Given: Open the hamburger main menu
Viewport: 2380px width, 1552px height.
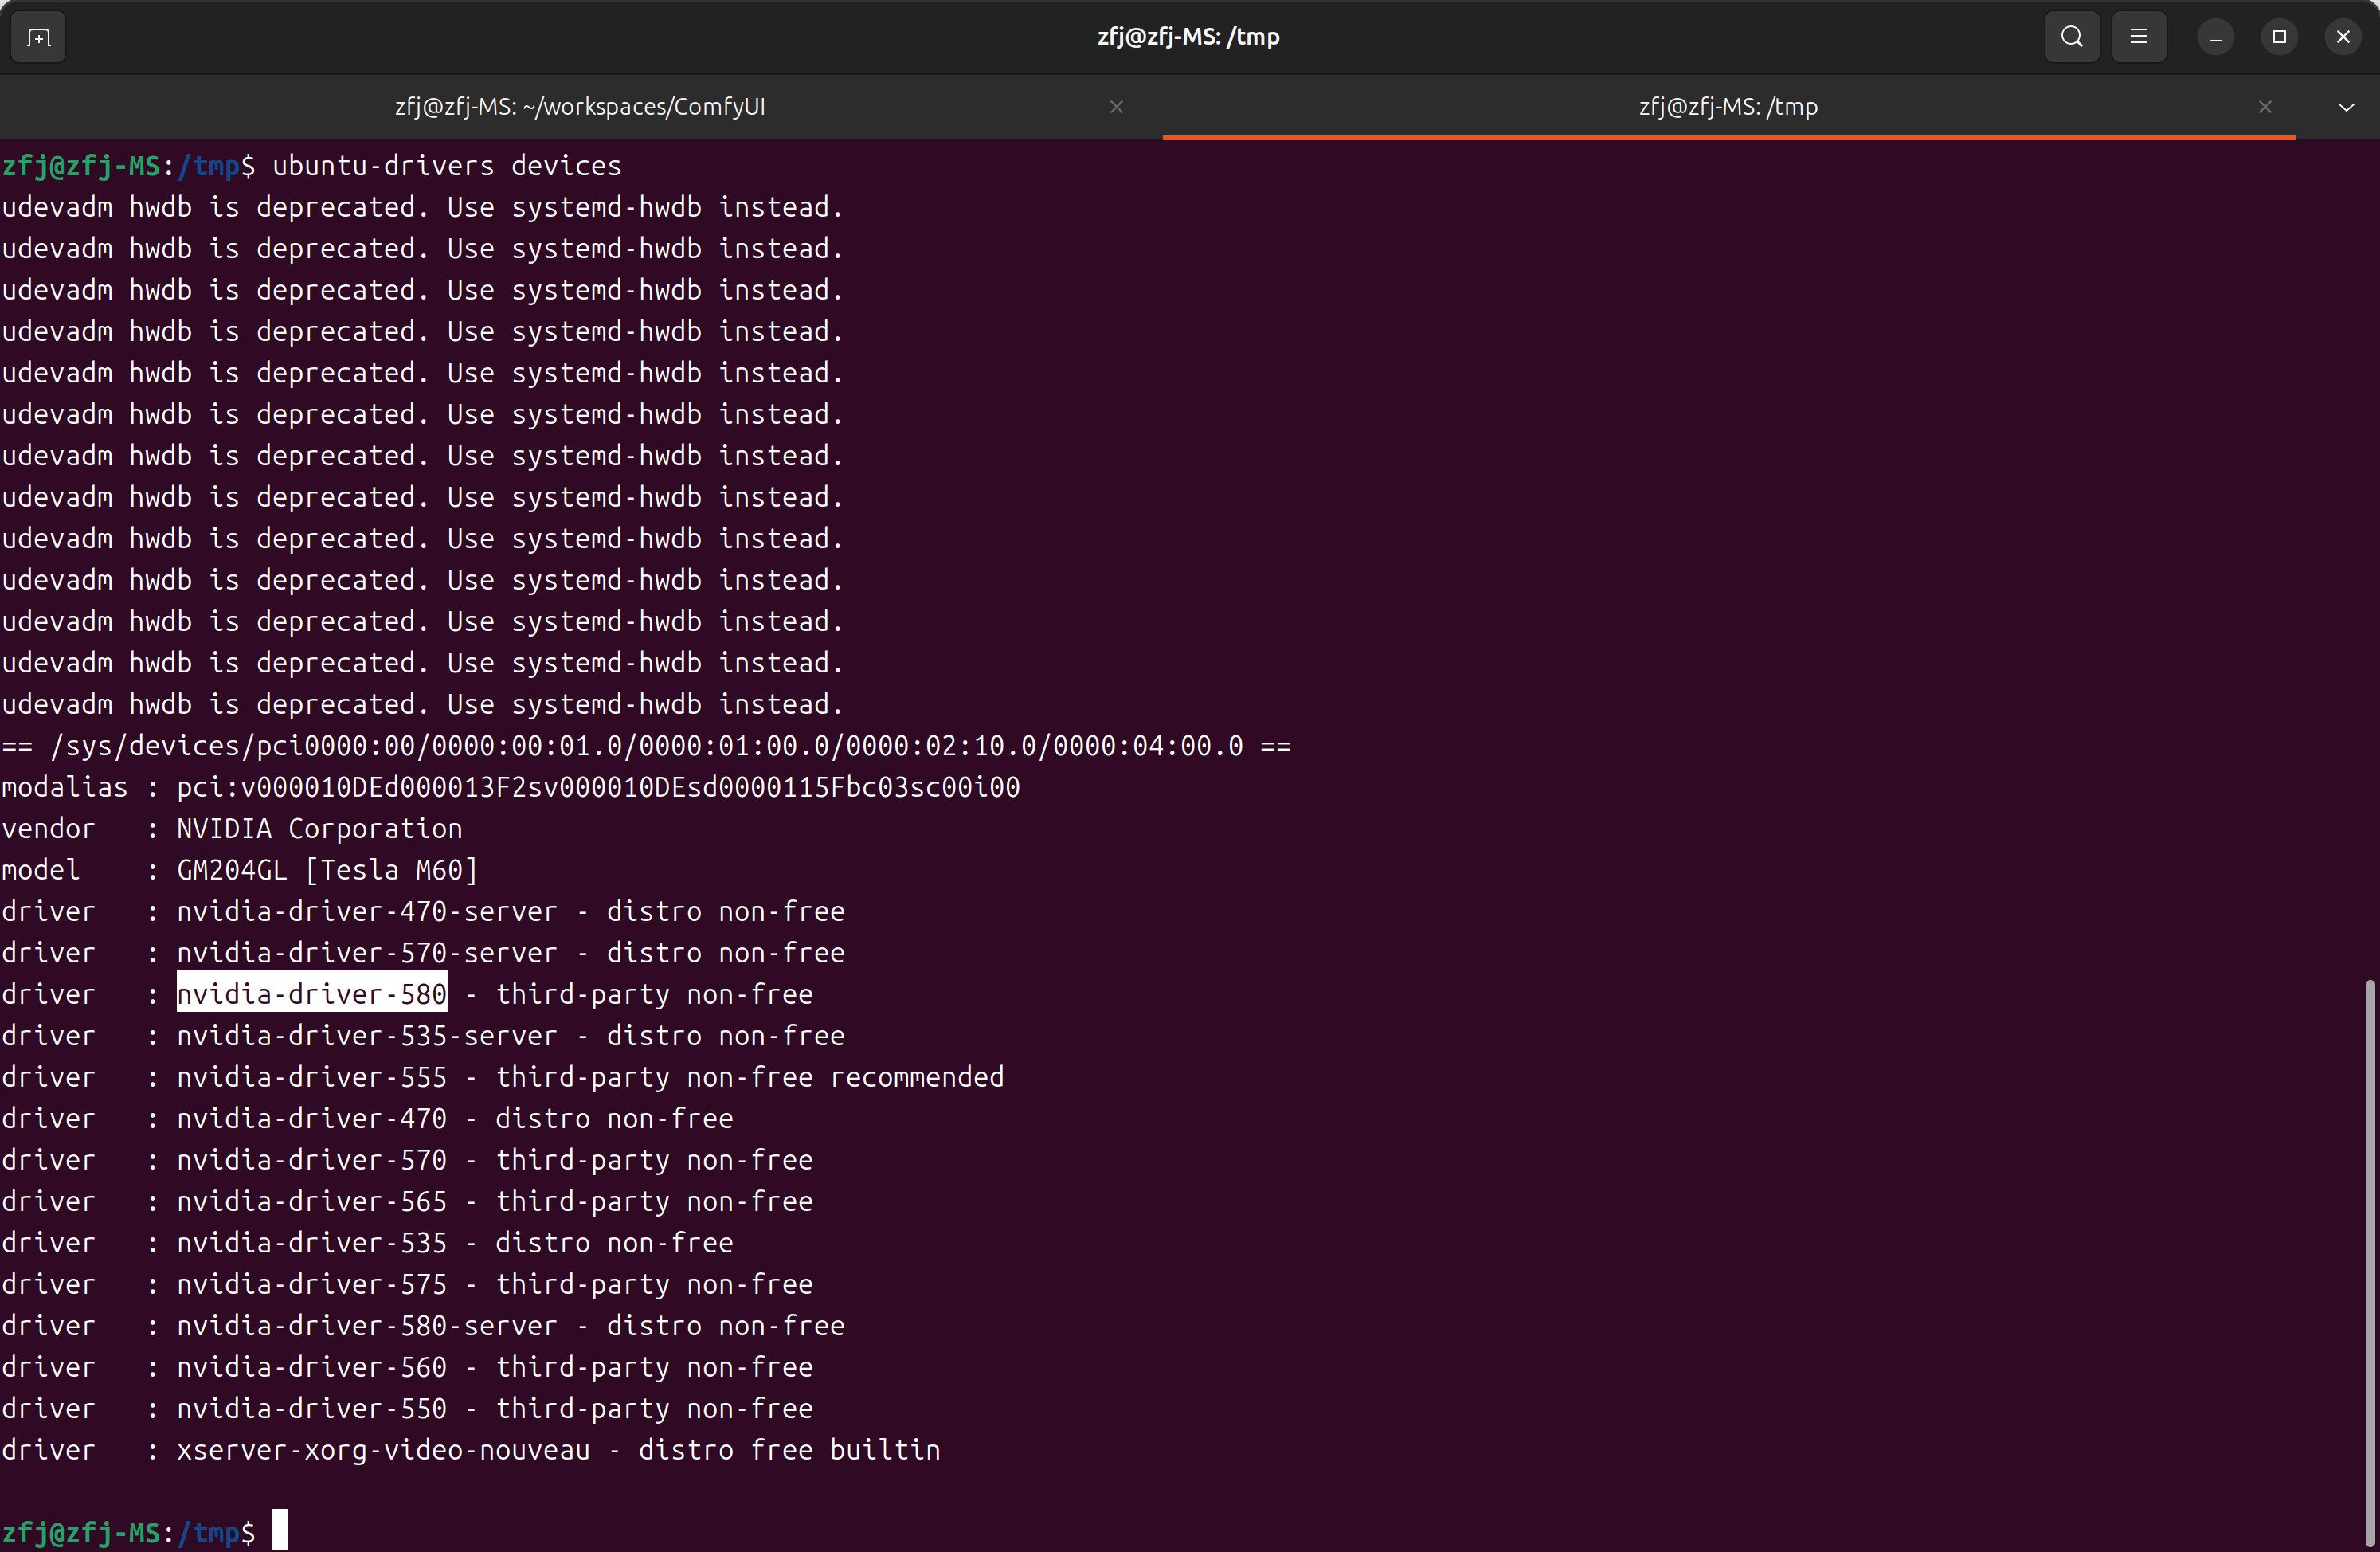Looking at the screenshot, I should (x=2139, y=37).
